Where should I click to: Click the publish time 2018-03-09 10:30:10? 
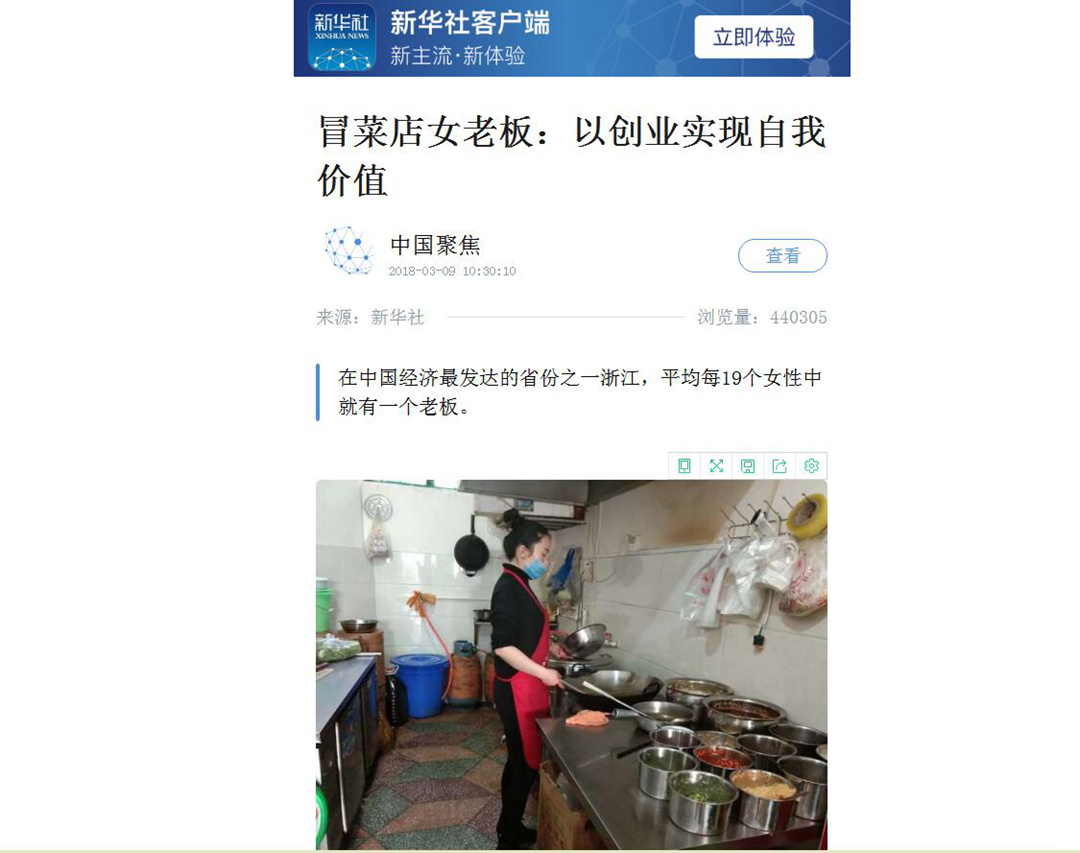click(x=452, y=271)
